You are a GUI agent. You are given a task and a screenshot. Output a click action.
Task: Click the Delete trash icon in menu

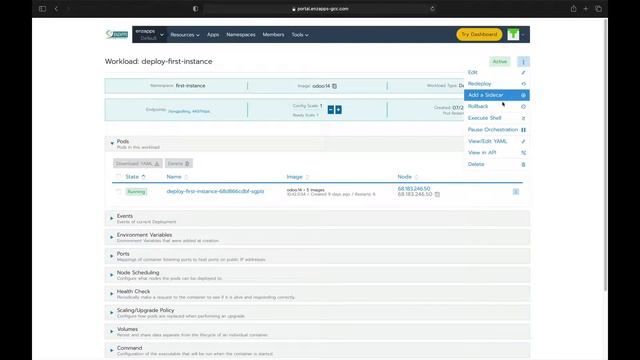[523, 164]
